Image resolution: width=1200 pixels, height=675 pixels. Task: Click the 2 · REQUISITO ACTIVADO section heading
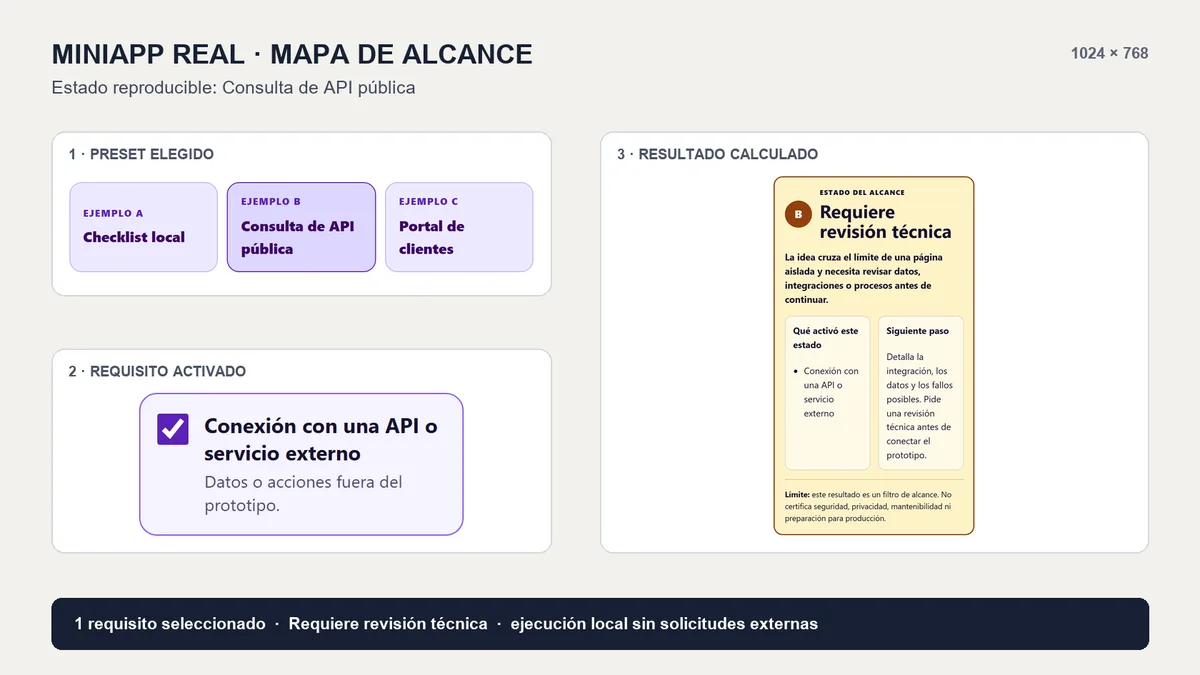(x=157, y=371)
